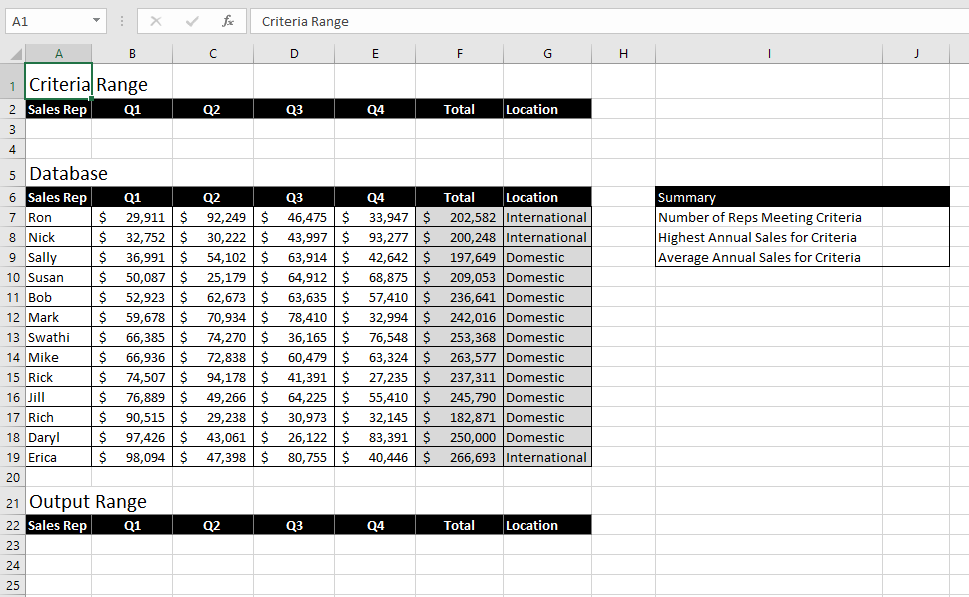Click the Sales Rep header in the Output Range

(x=58, y=525)
